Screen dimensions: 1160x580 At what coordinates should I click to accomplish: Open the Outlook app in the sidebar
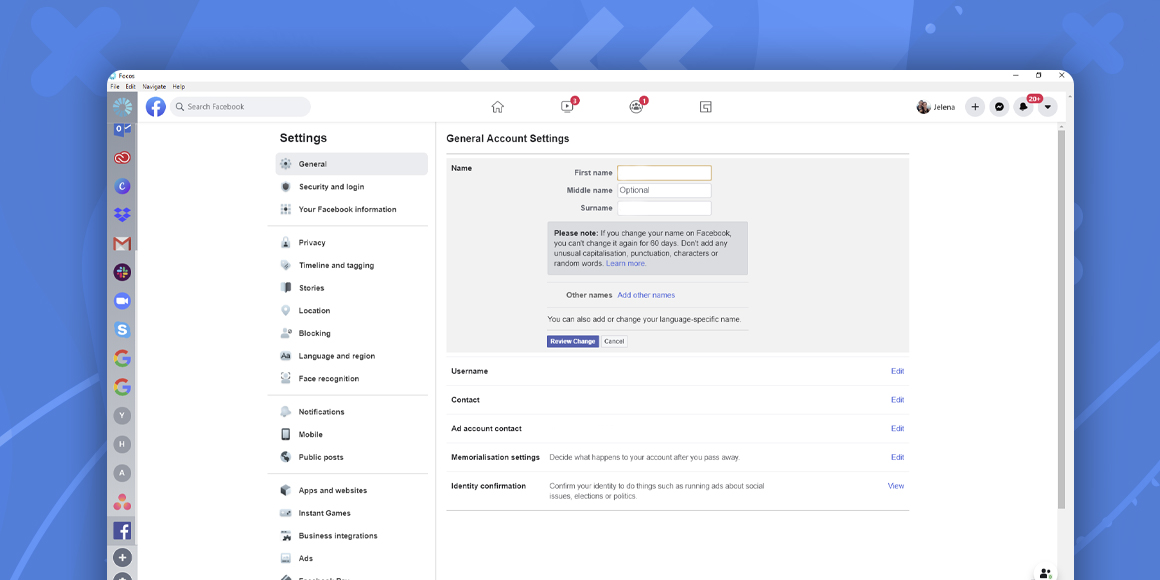pyautogui.click(x=122, y=130)
